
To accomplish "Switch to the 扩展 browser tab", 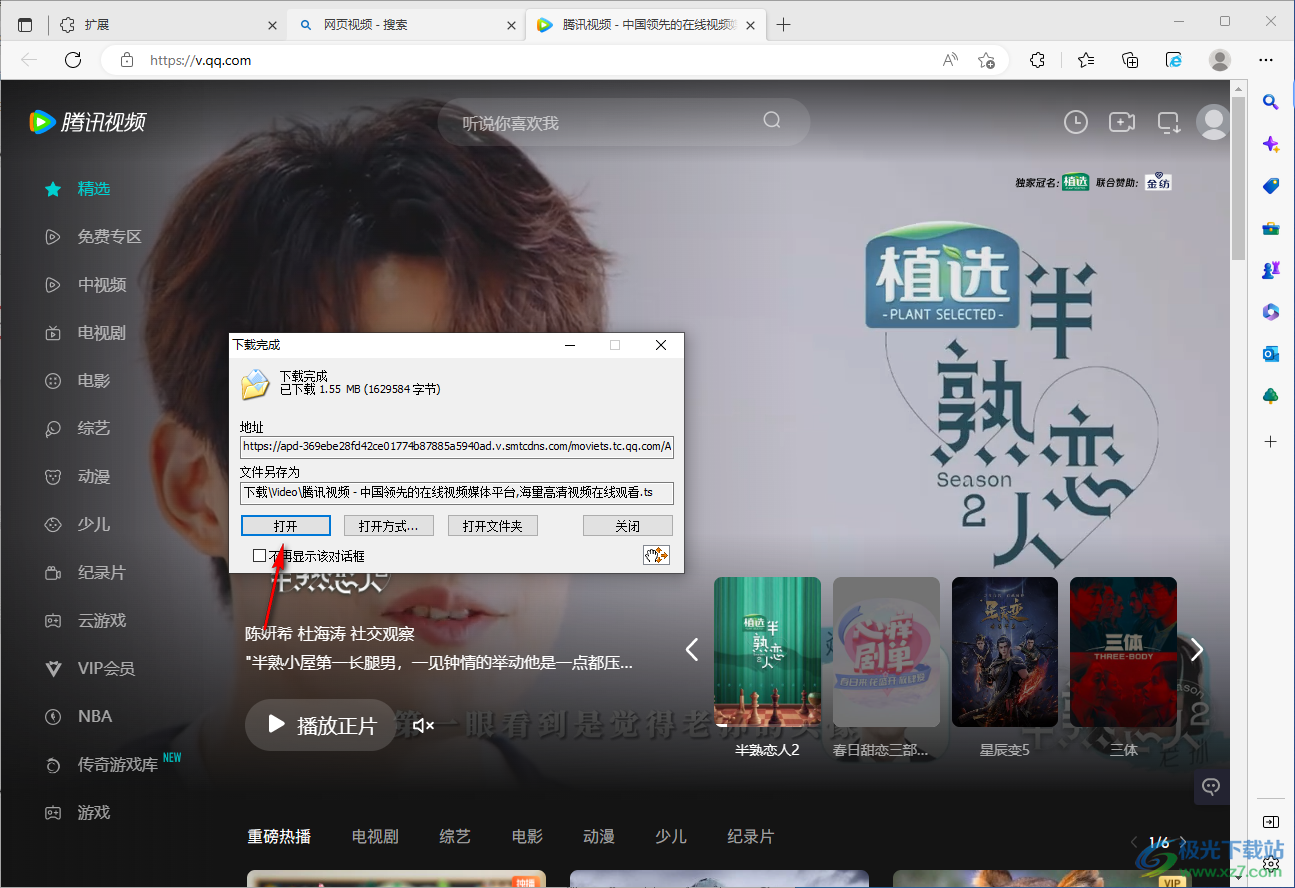I will click(168, 24).
